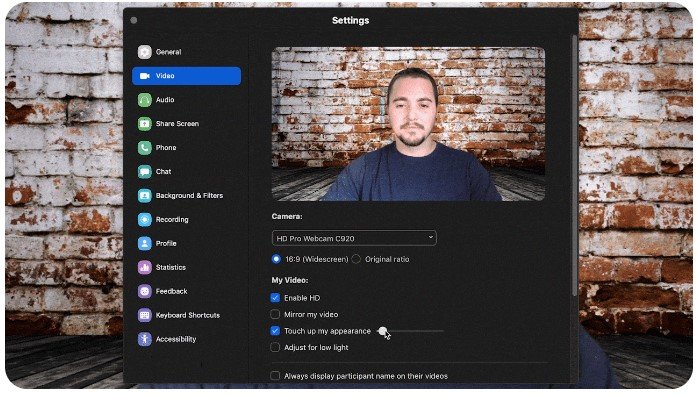
Task: Close the Settings window
Action: click(x=134, y=20)
